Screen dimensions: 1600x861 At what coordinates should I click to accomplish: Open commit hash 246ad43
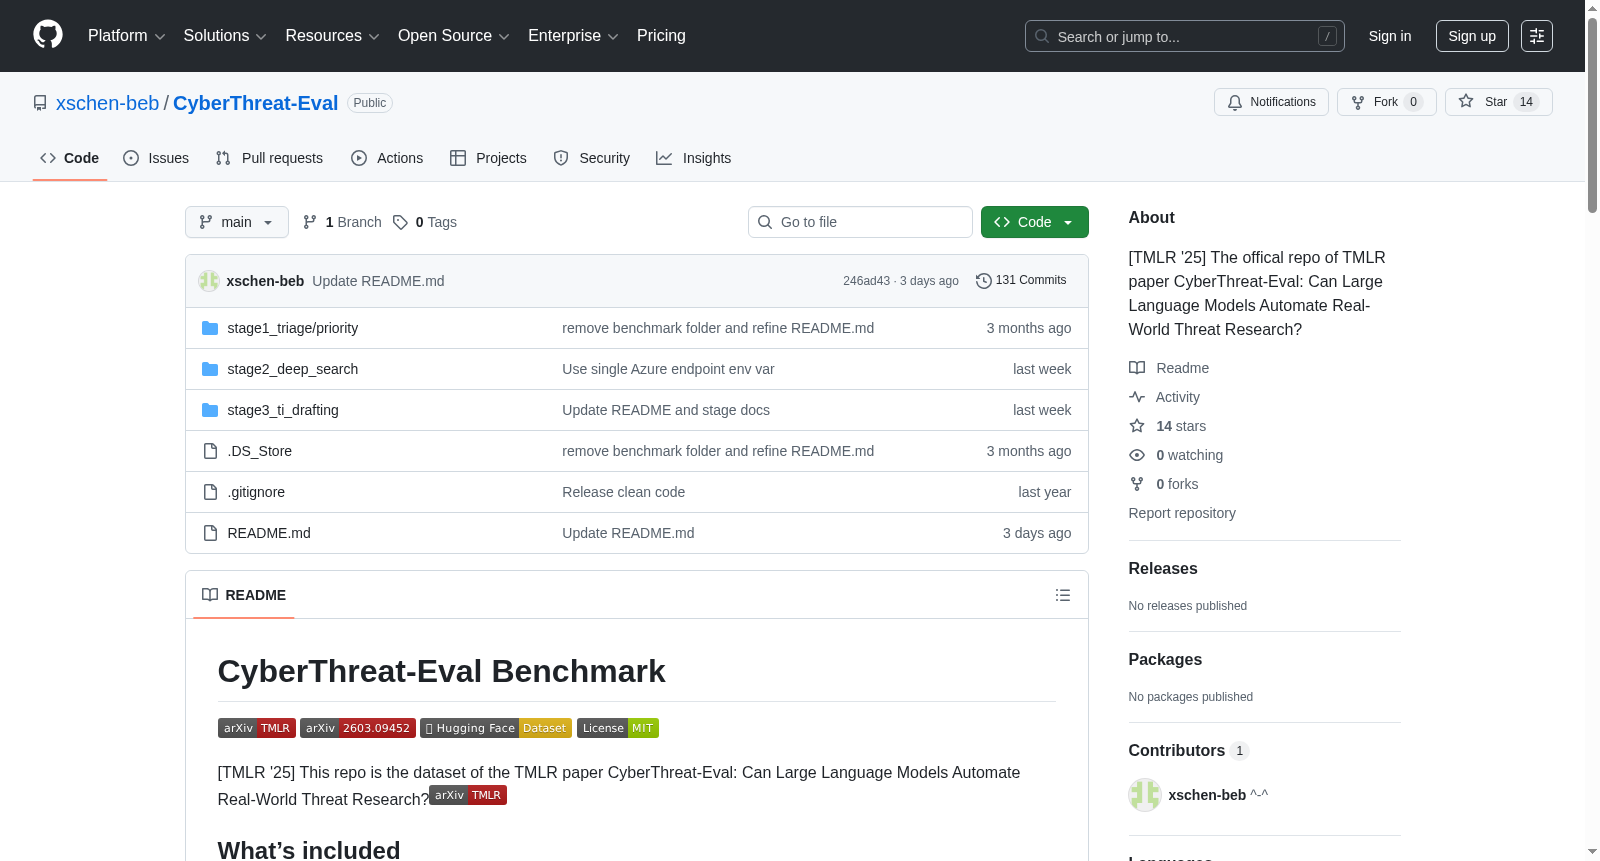(x=866, y=281)
